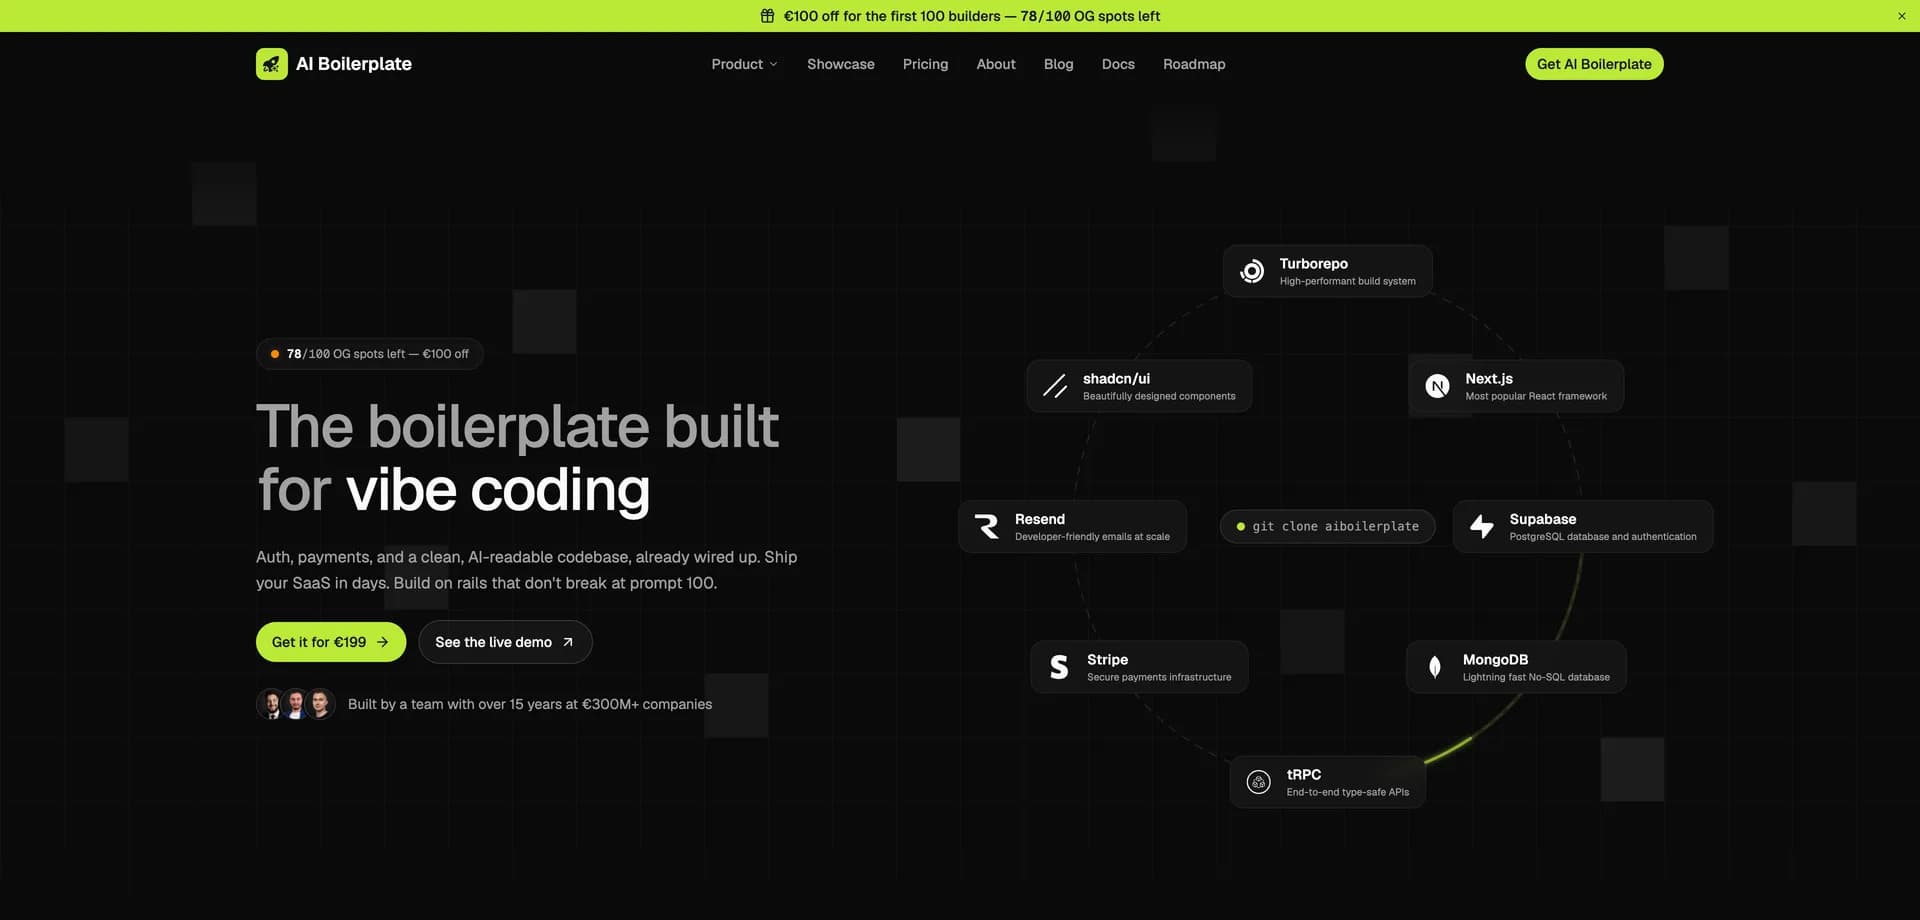
Task: Click 'PostgreSQL database and authentication' text
Action: click(x=1603, y=537)
